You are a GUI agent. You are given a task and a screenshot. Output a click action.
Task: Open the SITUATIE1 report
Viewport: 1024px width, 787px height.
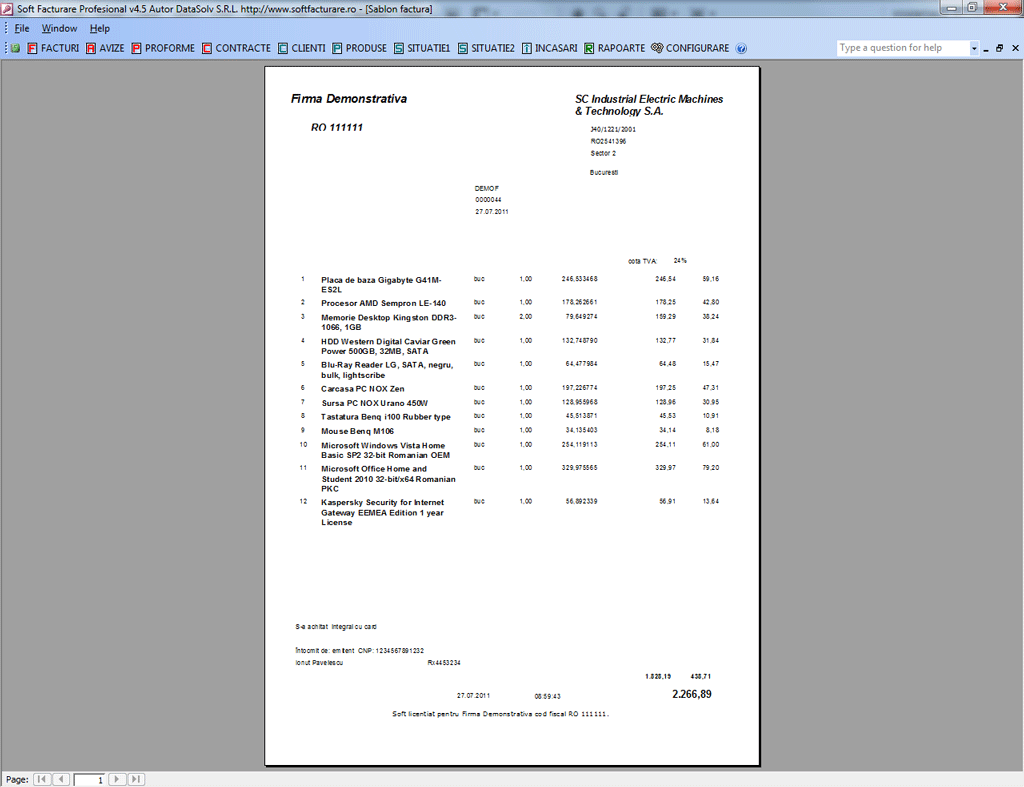(x=422, y=48)
